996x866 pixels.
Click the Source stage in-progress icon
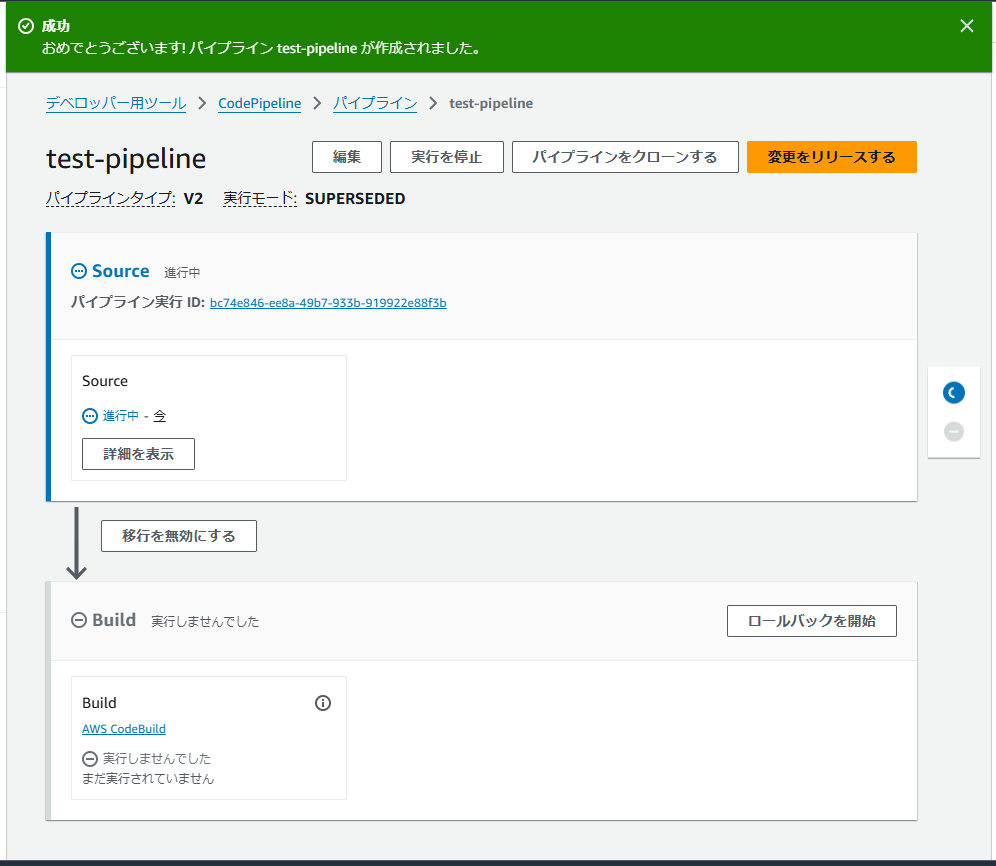coord(79,271)
